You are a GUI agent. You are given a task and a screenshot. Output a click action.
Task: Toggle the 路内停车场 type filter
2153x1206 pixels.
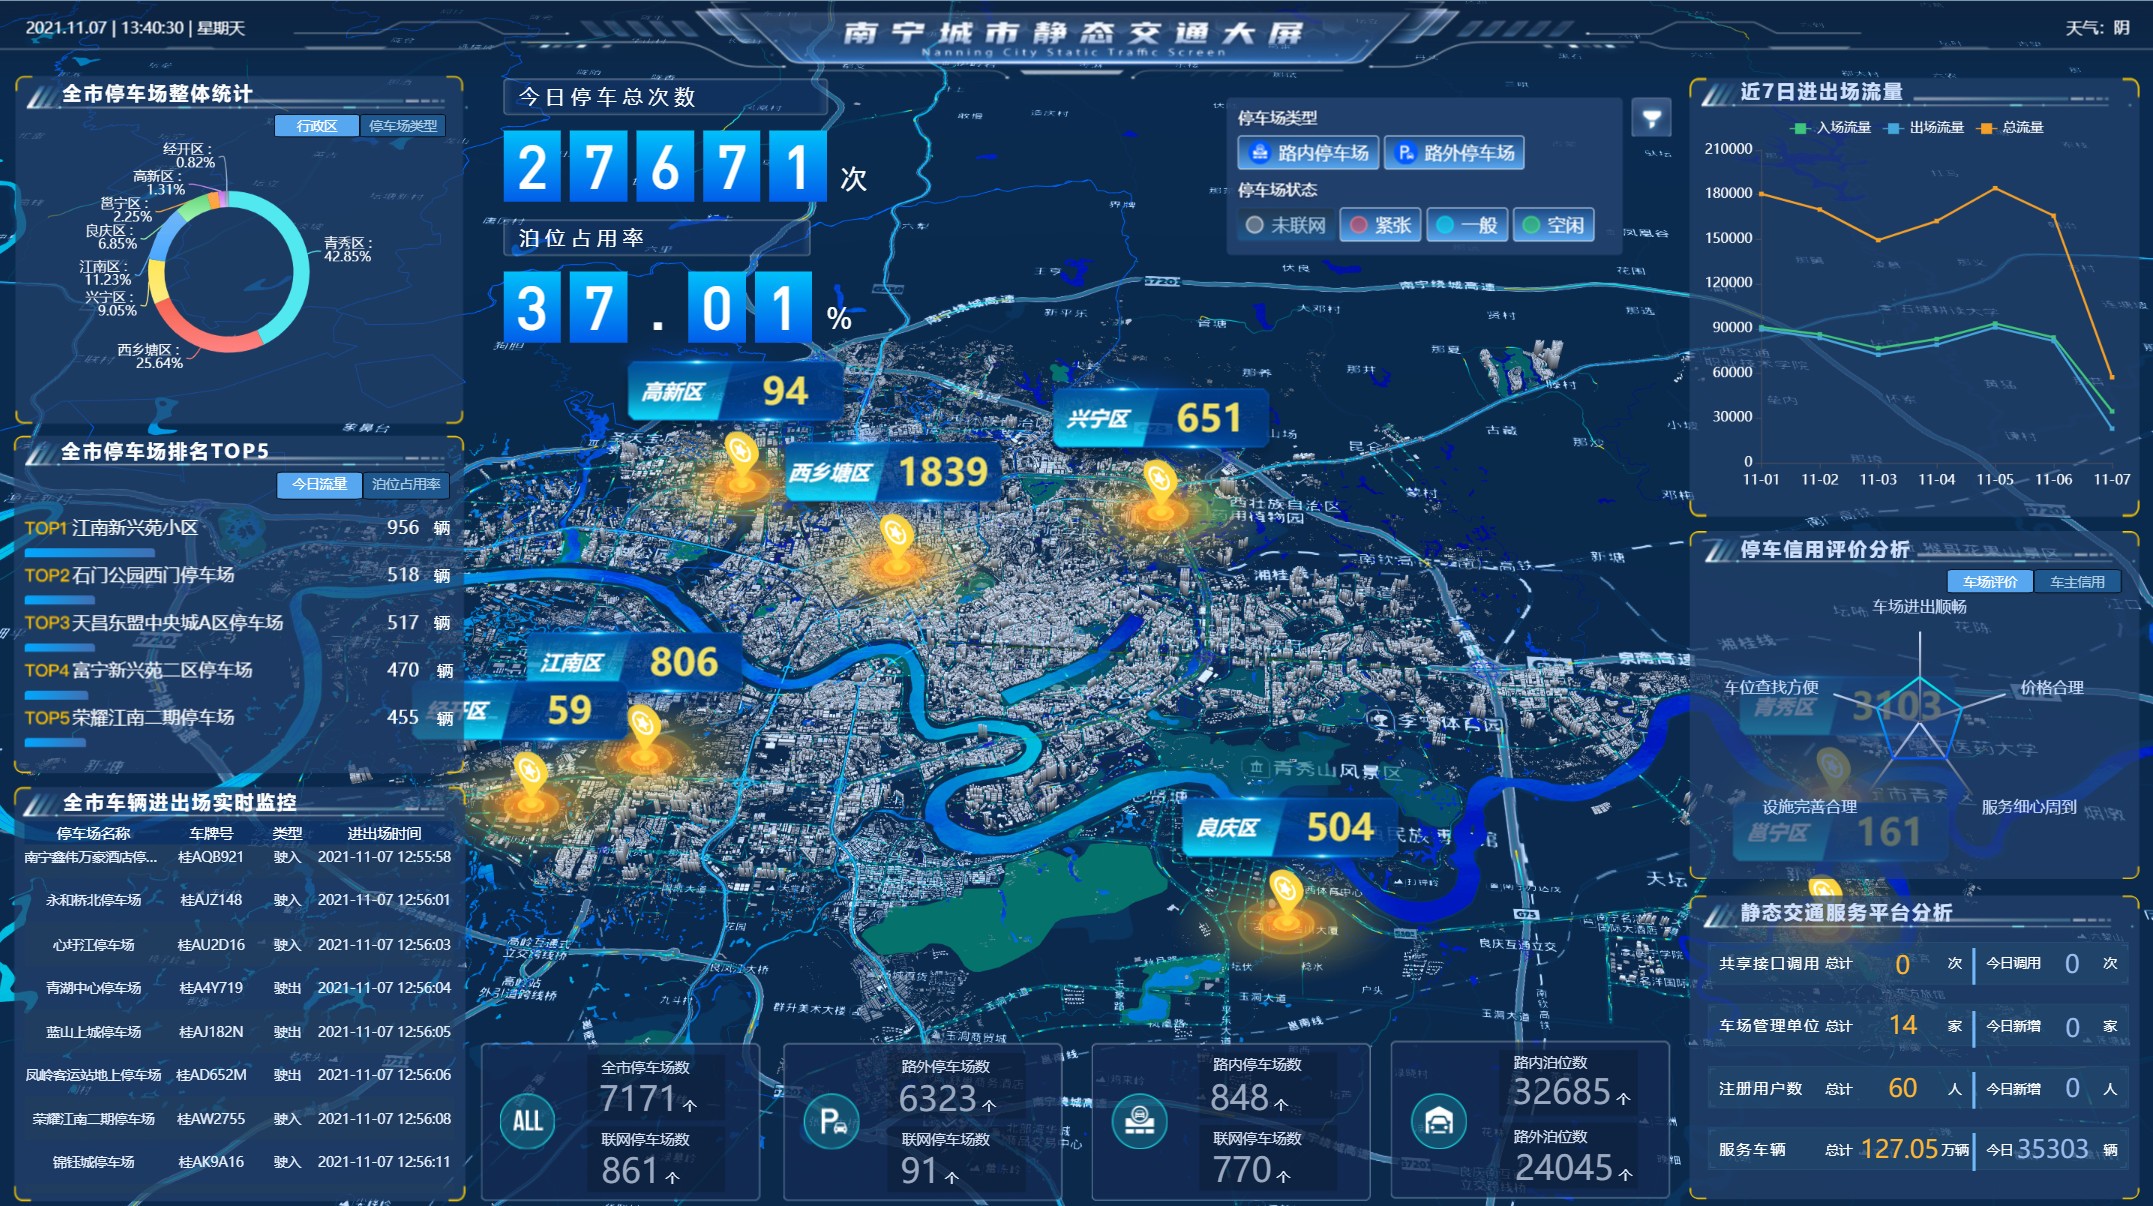(x=1309, y=153)
